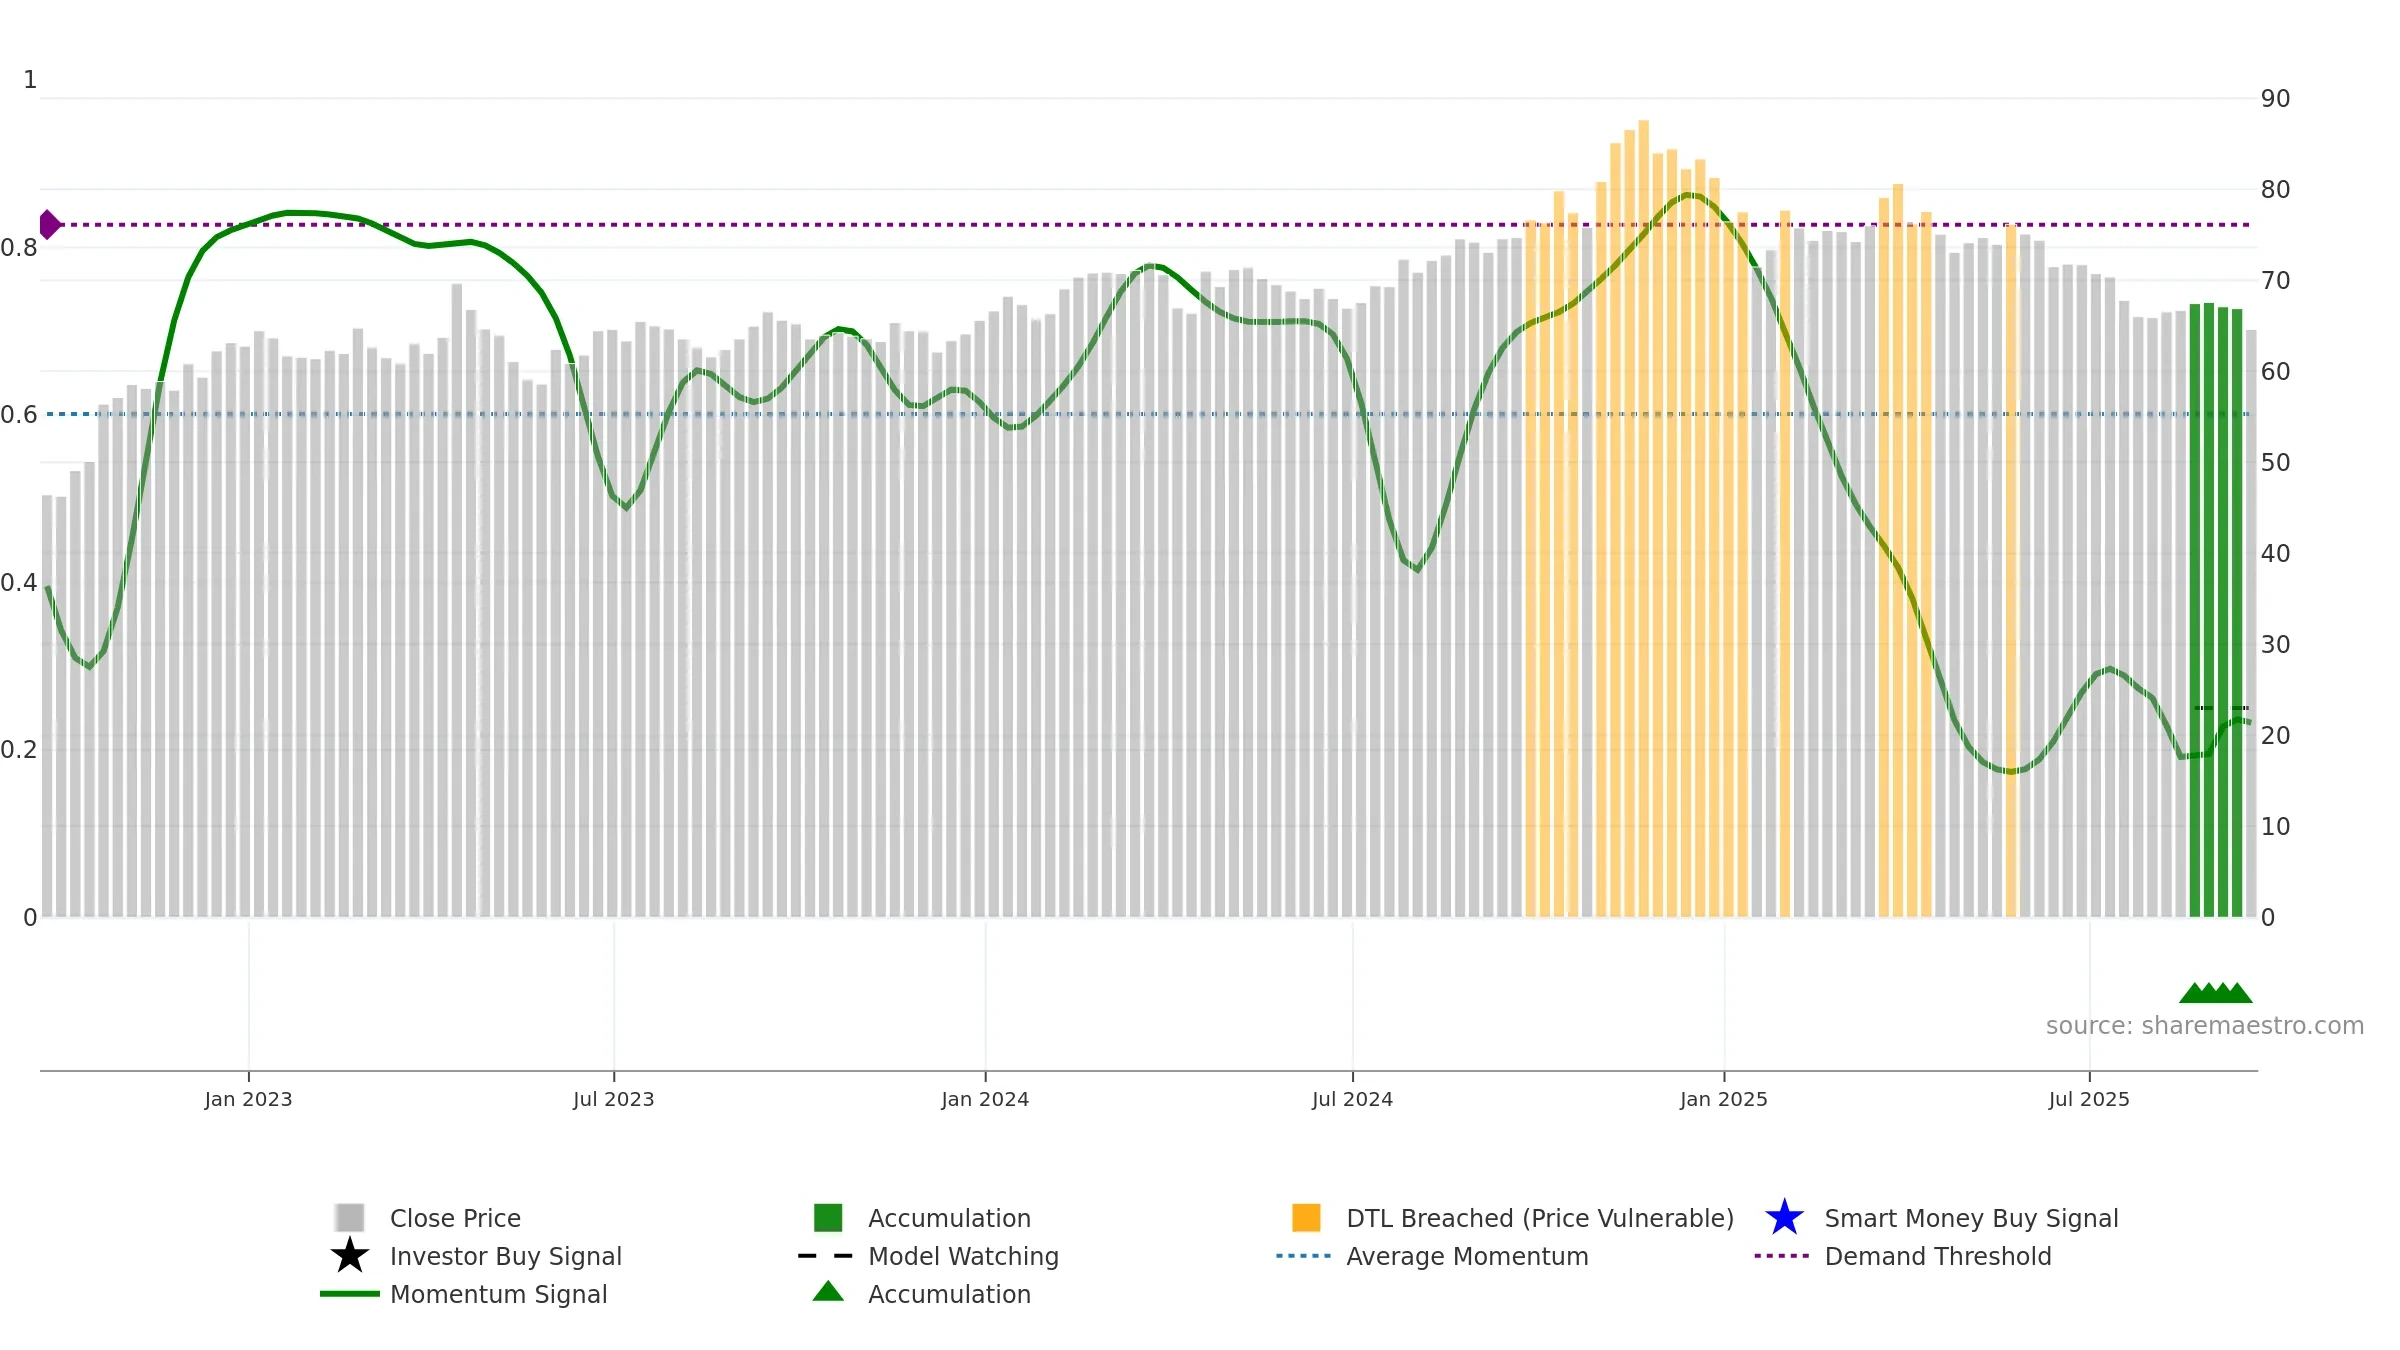This screenshot has height=1350, width=2400.
Task: Click the Model Watching dashed line icon
Action: [826, 1255]
